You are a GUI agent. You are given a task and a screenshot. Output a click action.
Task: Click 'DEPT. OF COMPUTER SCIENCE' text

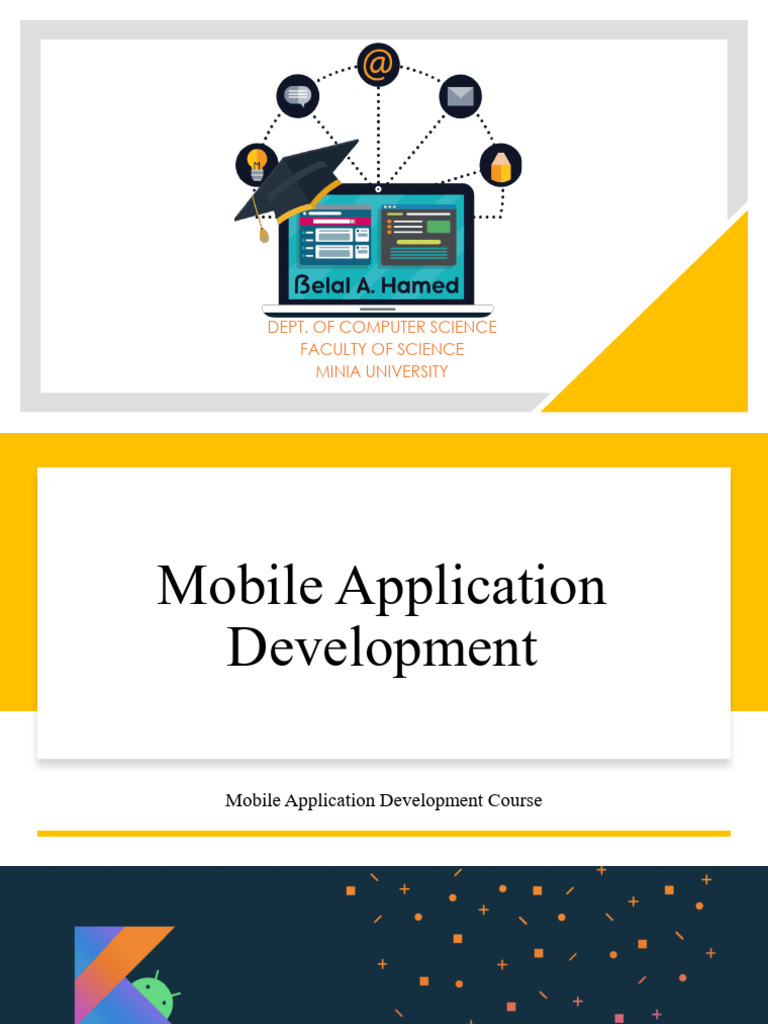click(x=382, y=327)
